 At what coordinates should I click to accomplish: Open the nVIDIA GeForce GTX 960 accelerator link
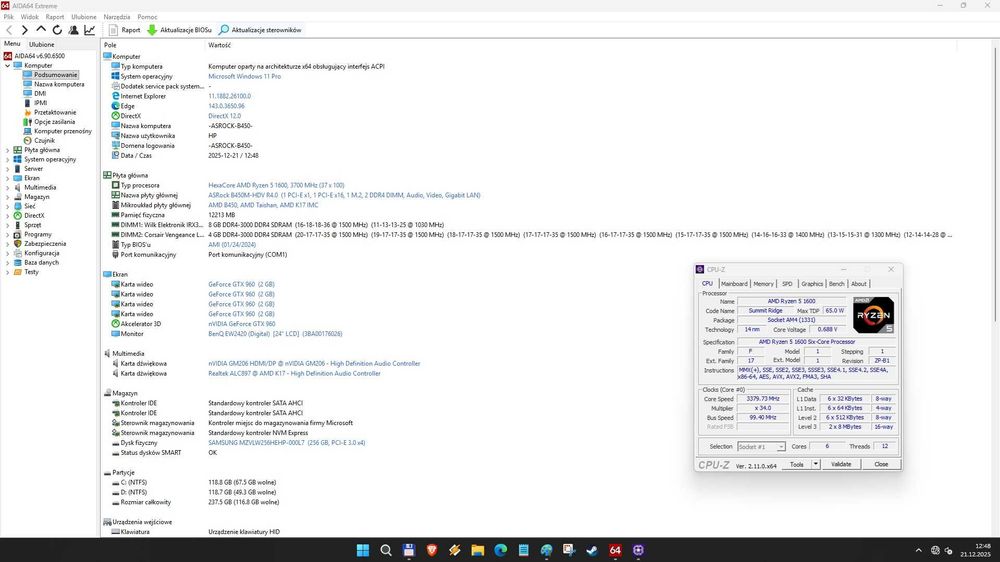(x=242, y=324)
